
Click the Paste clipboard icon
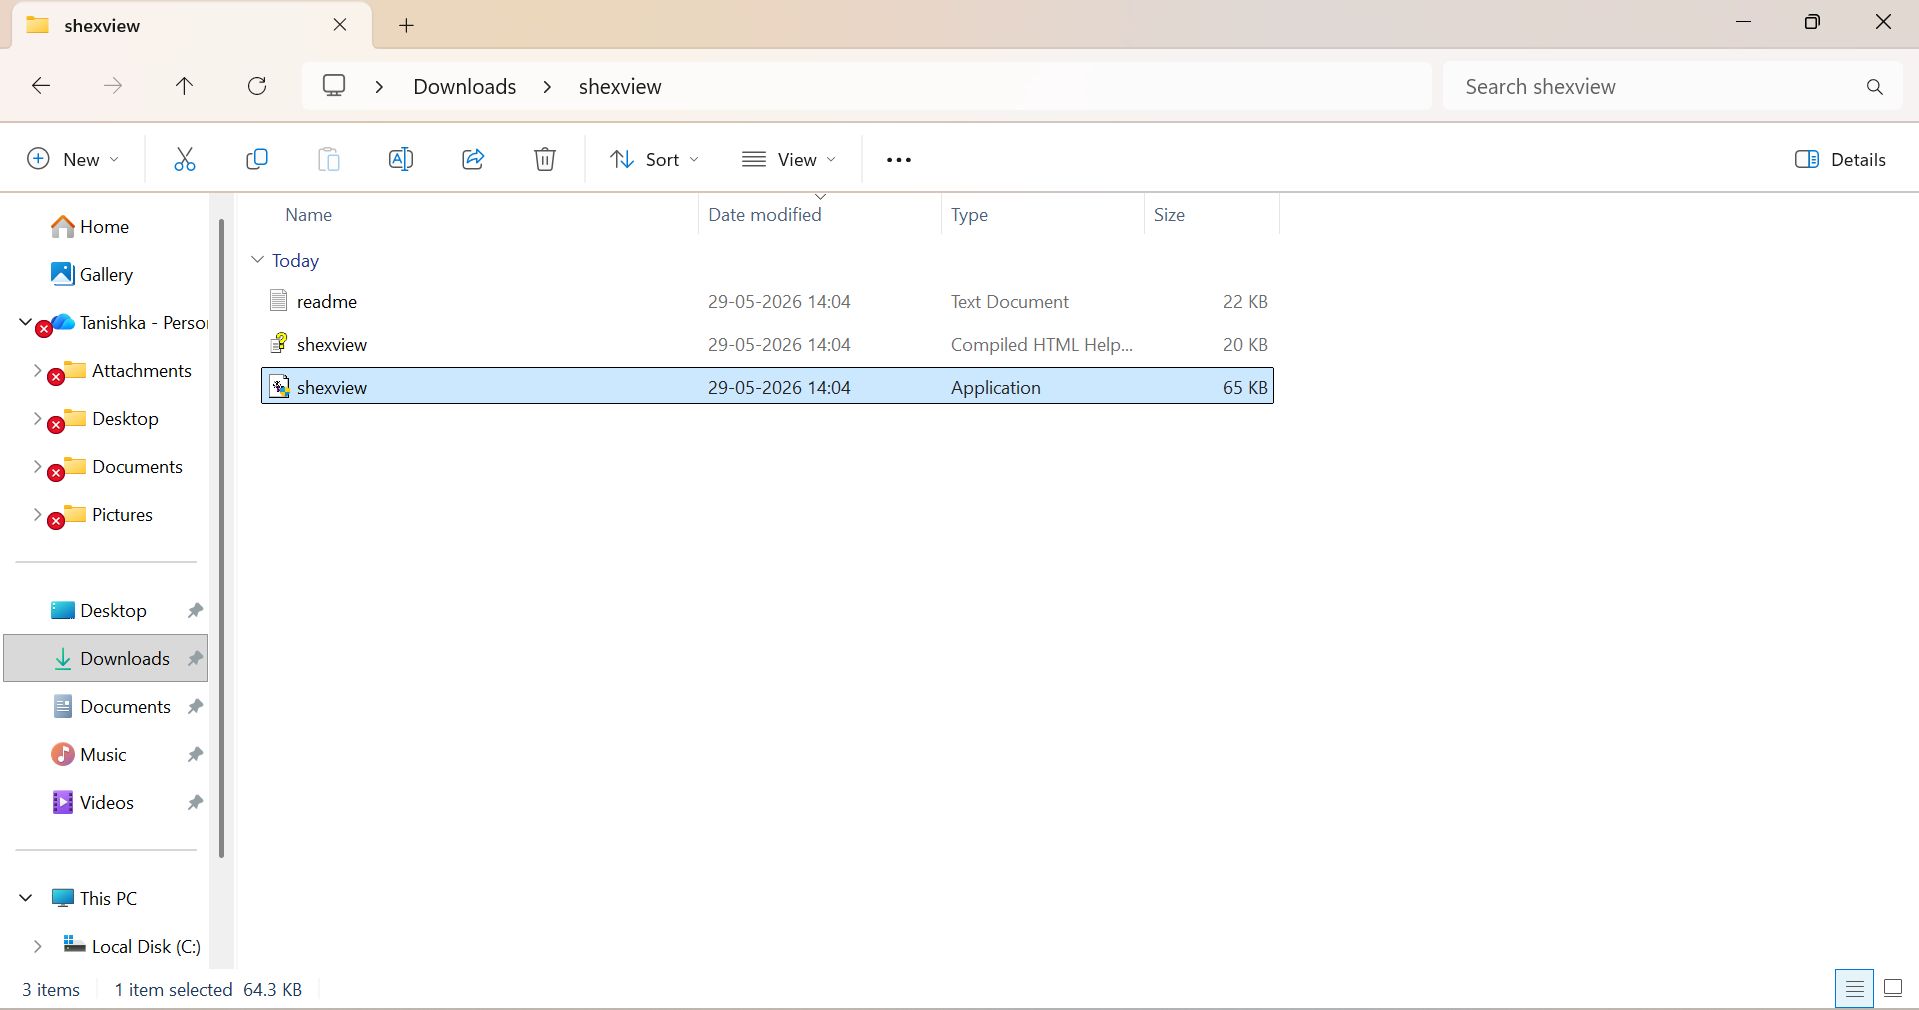click(x=329, y=159)
